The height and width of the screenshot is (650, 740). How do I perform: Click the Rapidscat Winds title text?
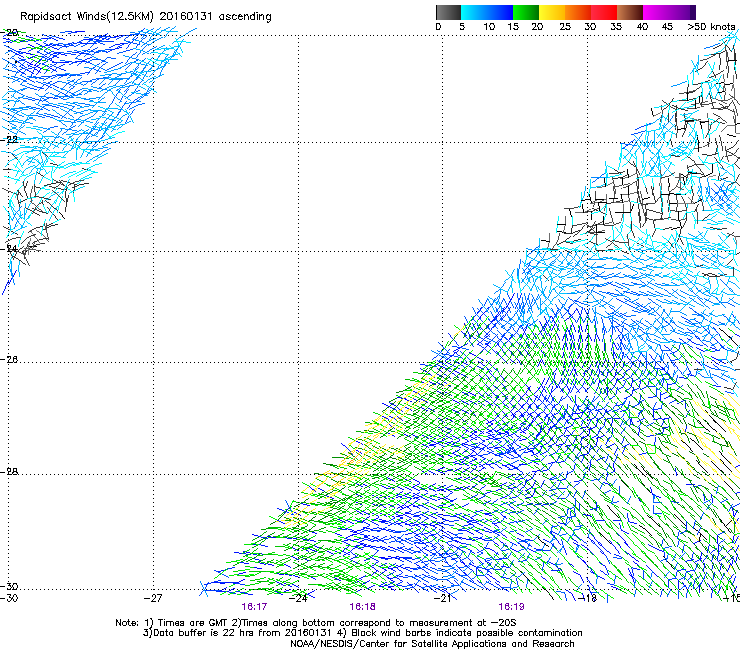pos(146,17)
